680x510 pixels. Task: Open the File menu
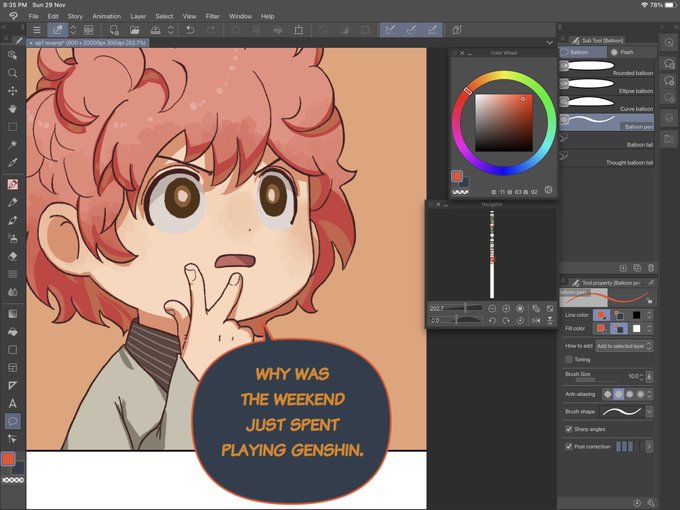(x=33, y=16)
